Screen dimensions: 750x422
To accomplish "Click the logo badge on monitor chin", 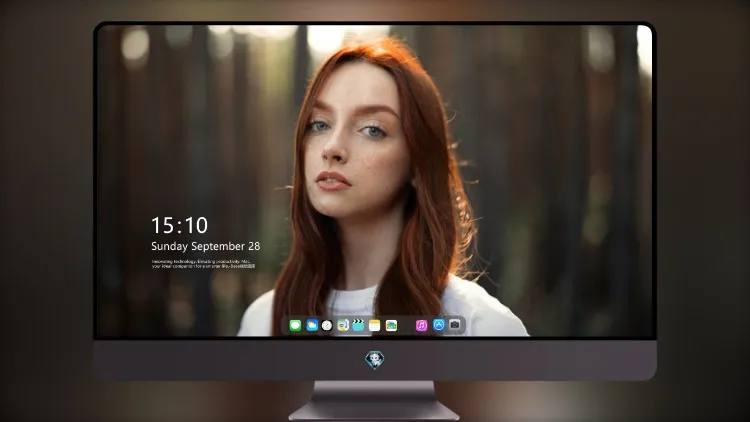I will pos(375,360).
